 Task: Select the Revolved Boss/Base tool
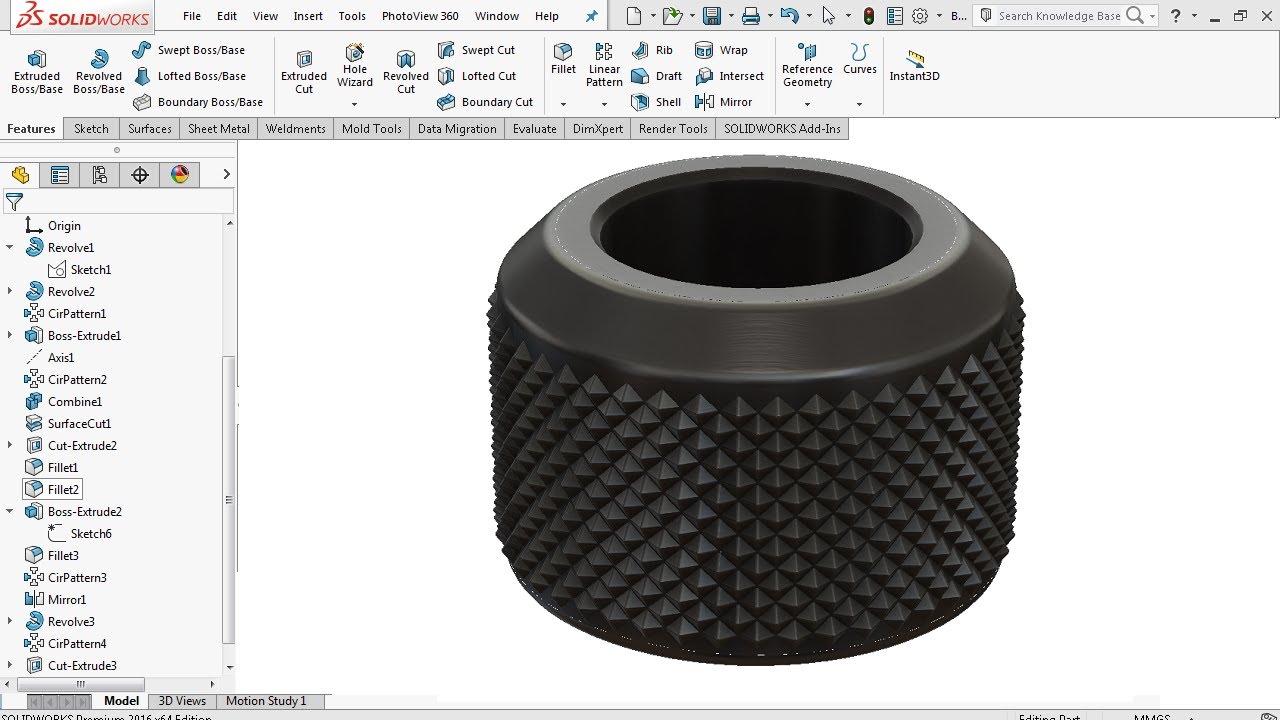point(99,72)
